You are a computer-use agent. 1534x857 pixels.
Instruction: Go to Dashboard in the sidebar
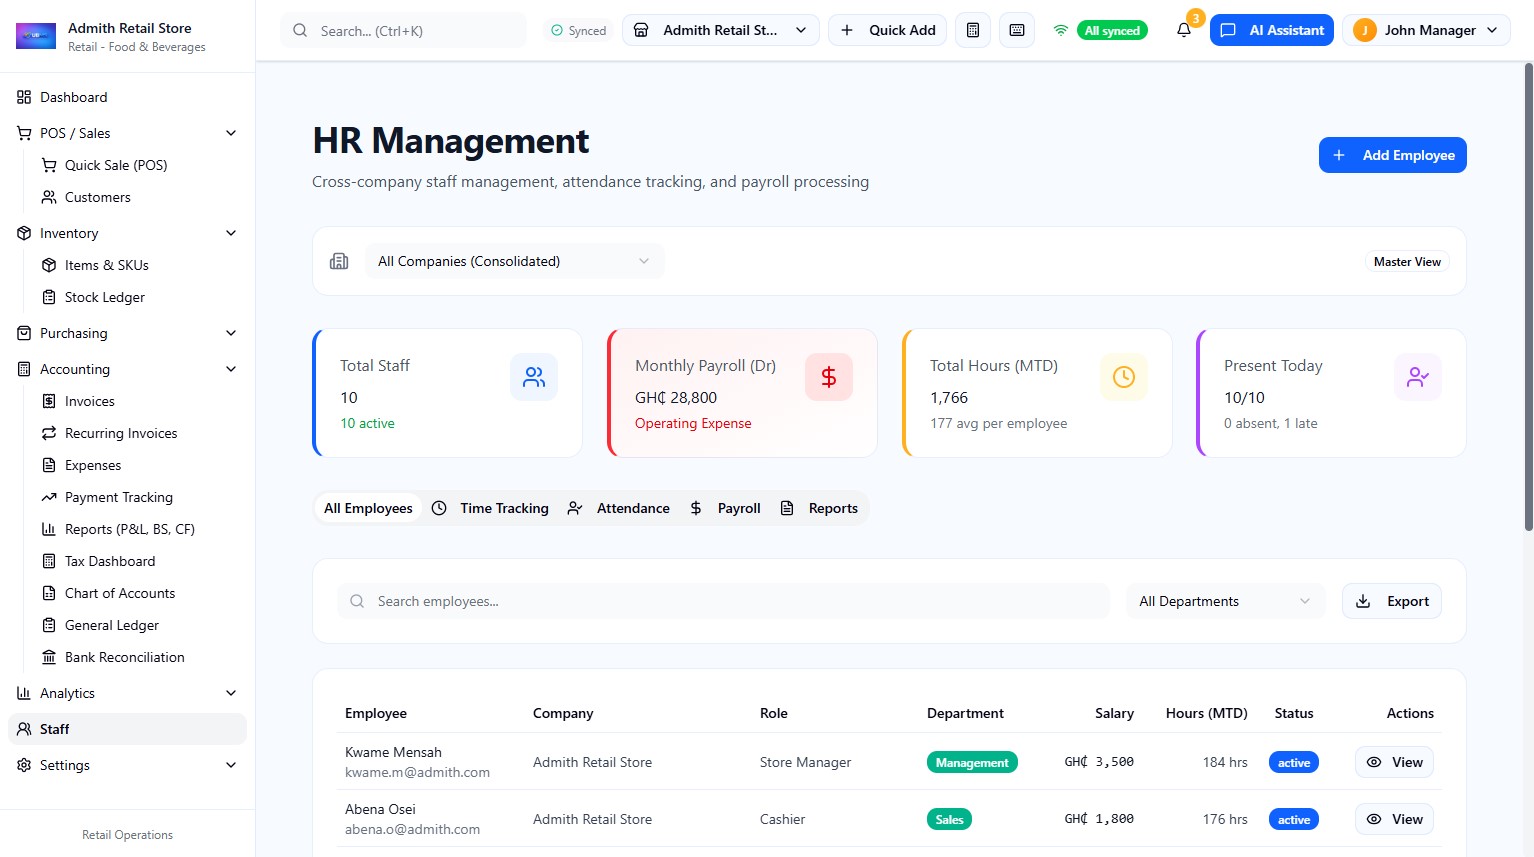[x=127, y=97]
